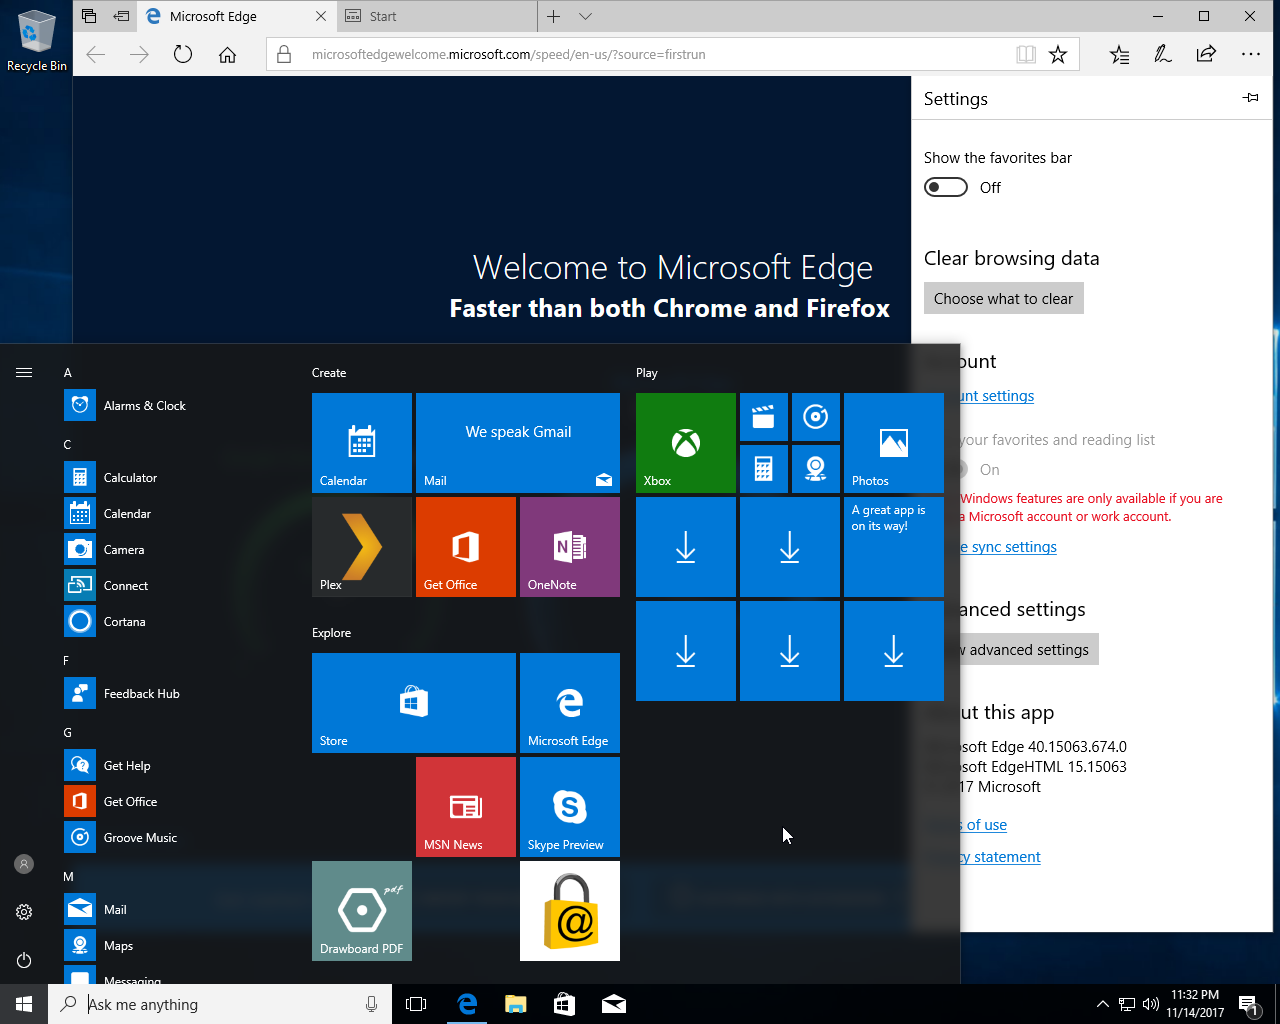Open the privacy statement link
1280x1024 pixels.
(x=999, y=857)
